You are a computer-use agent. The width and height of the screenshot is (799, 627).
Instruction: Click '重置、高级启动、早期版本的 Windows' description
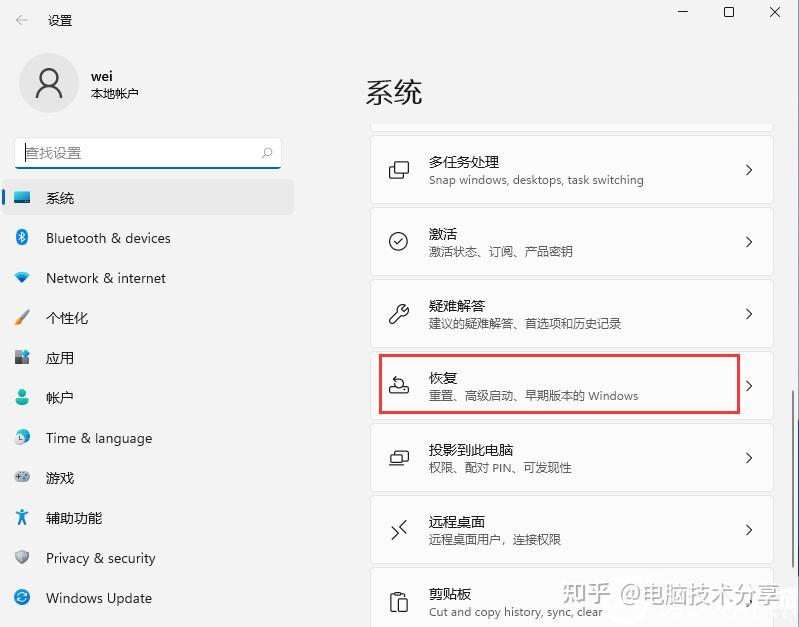[x=533, y=396]
